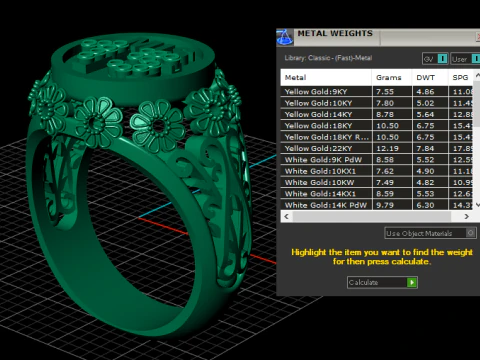Click the 4.86 DWT value
480x360 pixels.
coord(425,92)
